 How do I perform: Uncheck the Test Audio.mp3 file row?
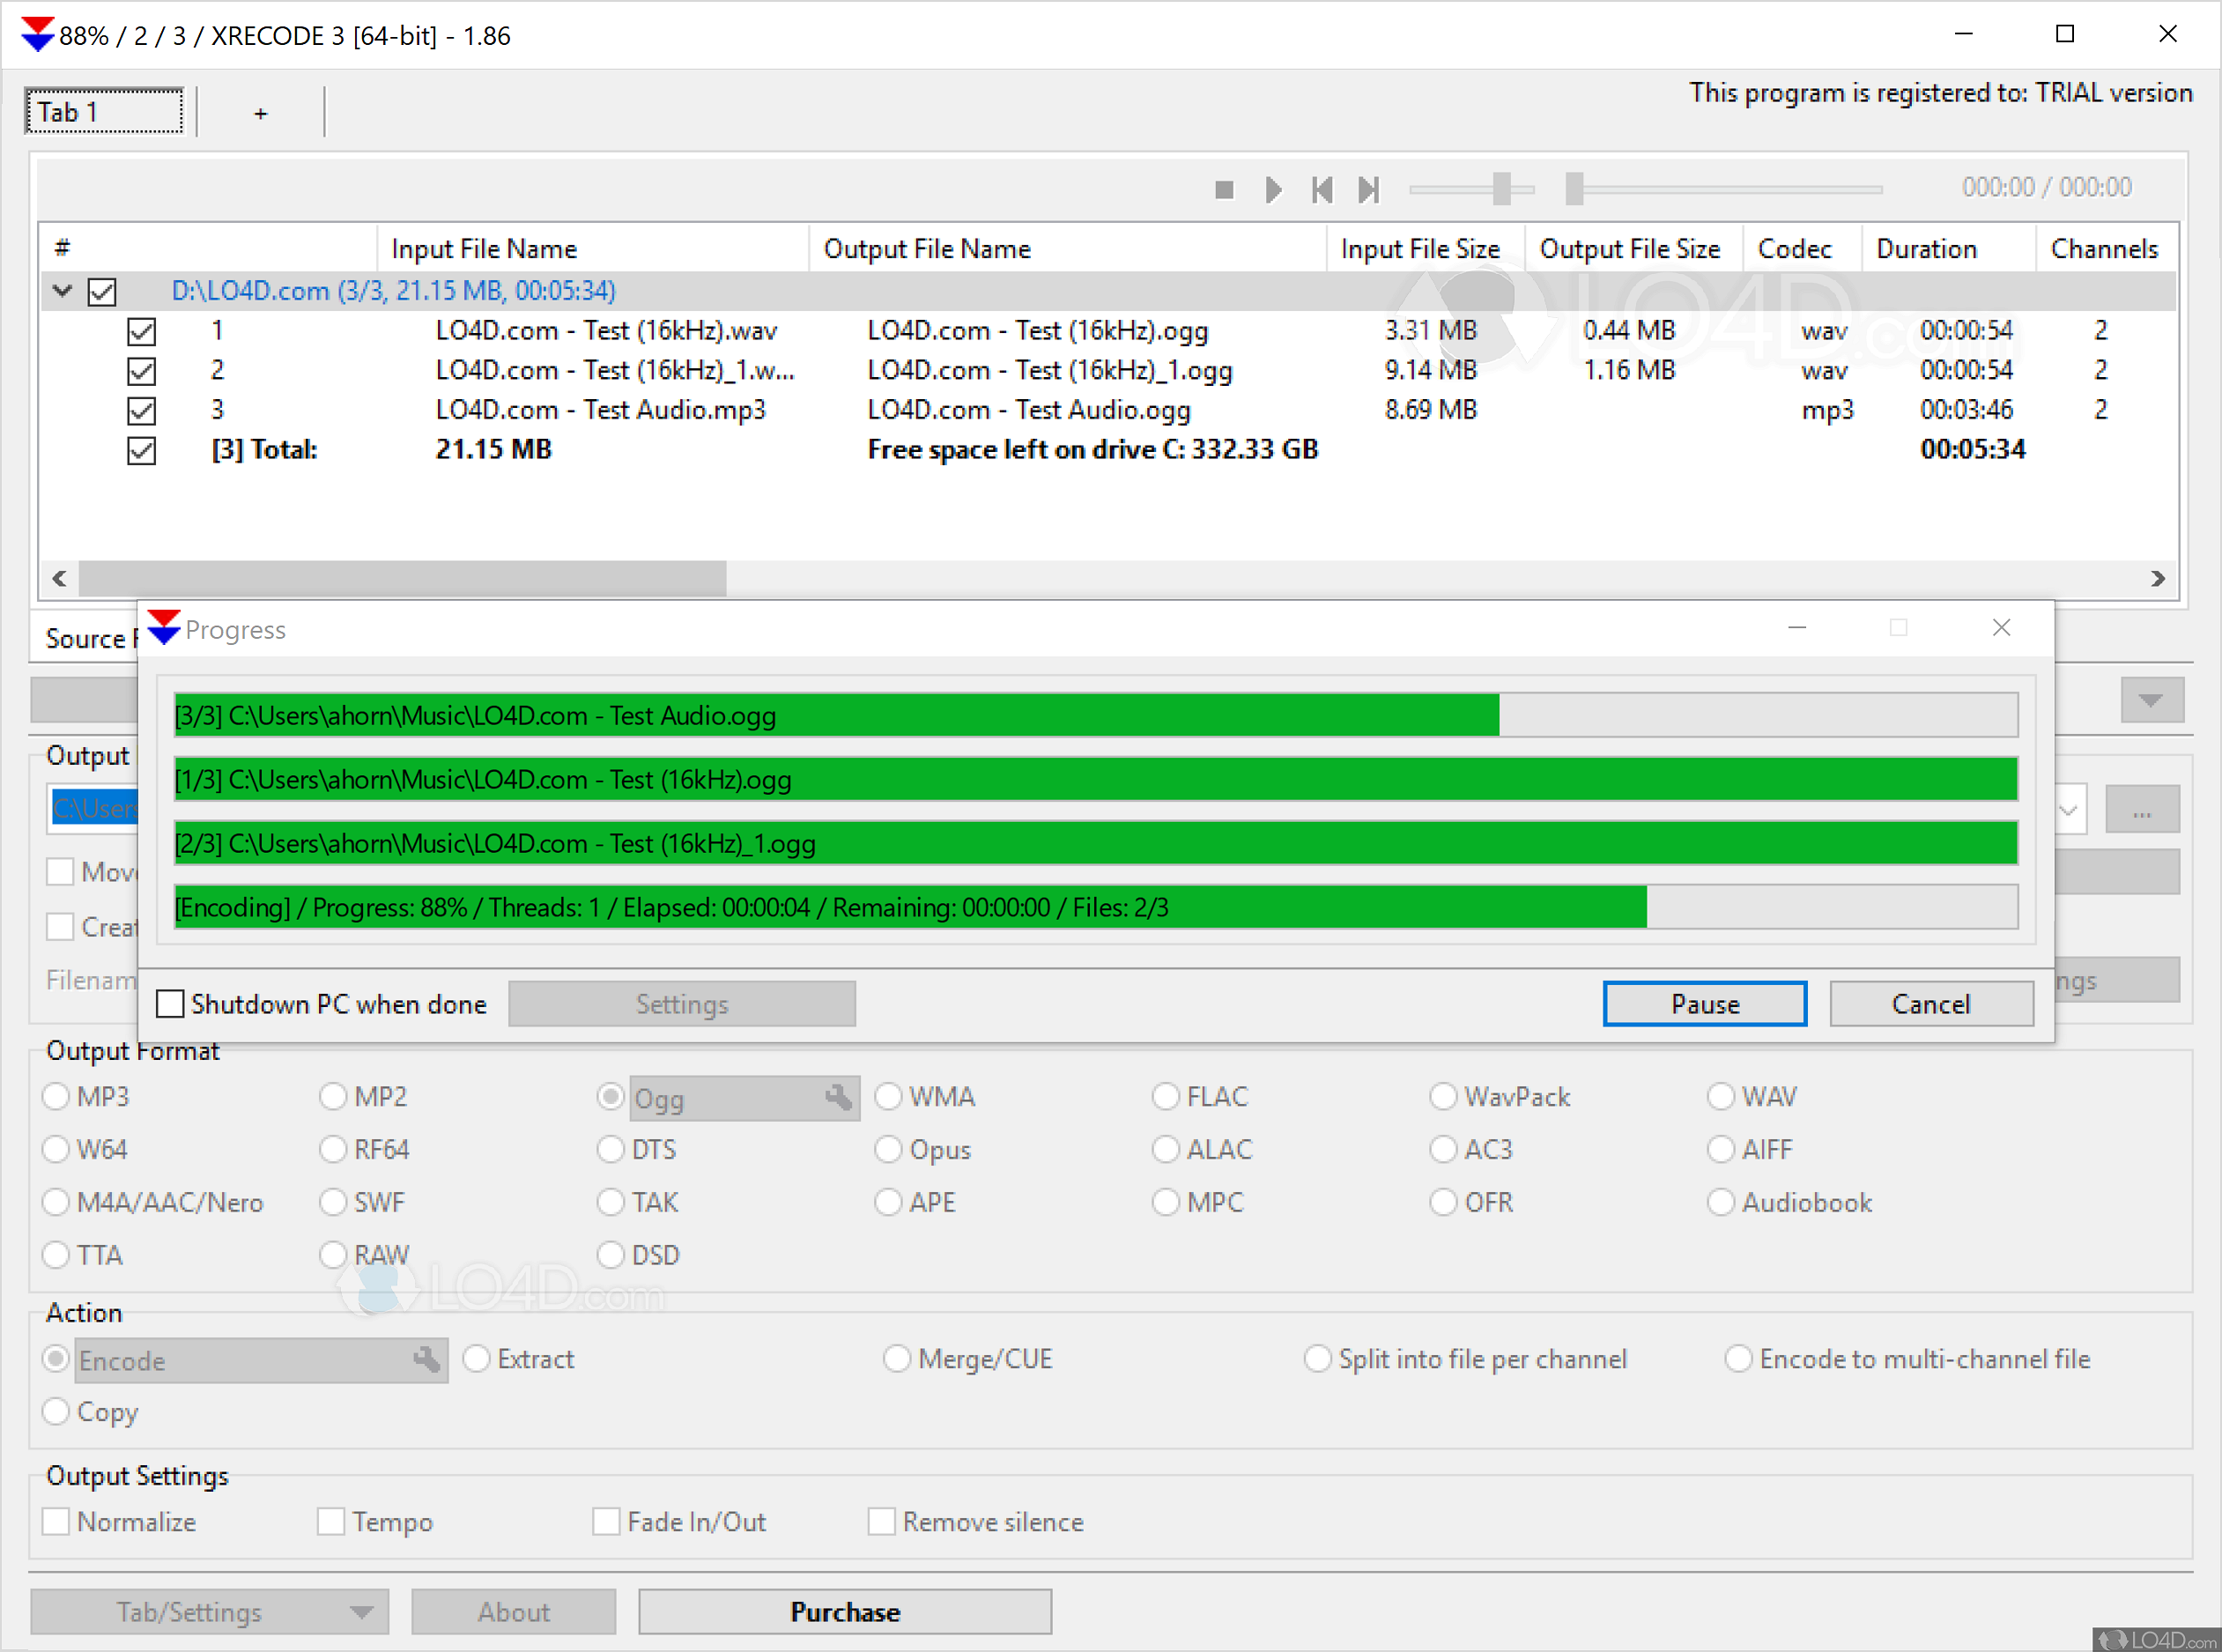(x=142, y=410)
